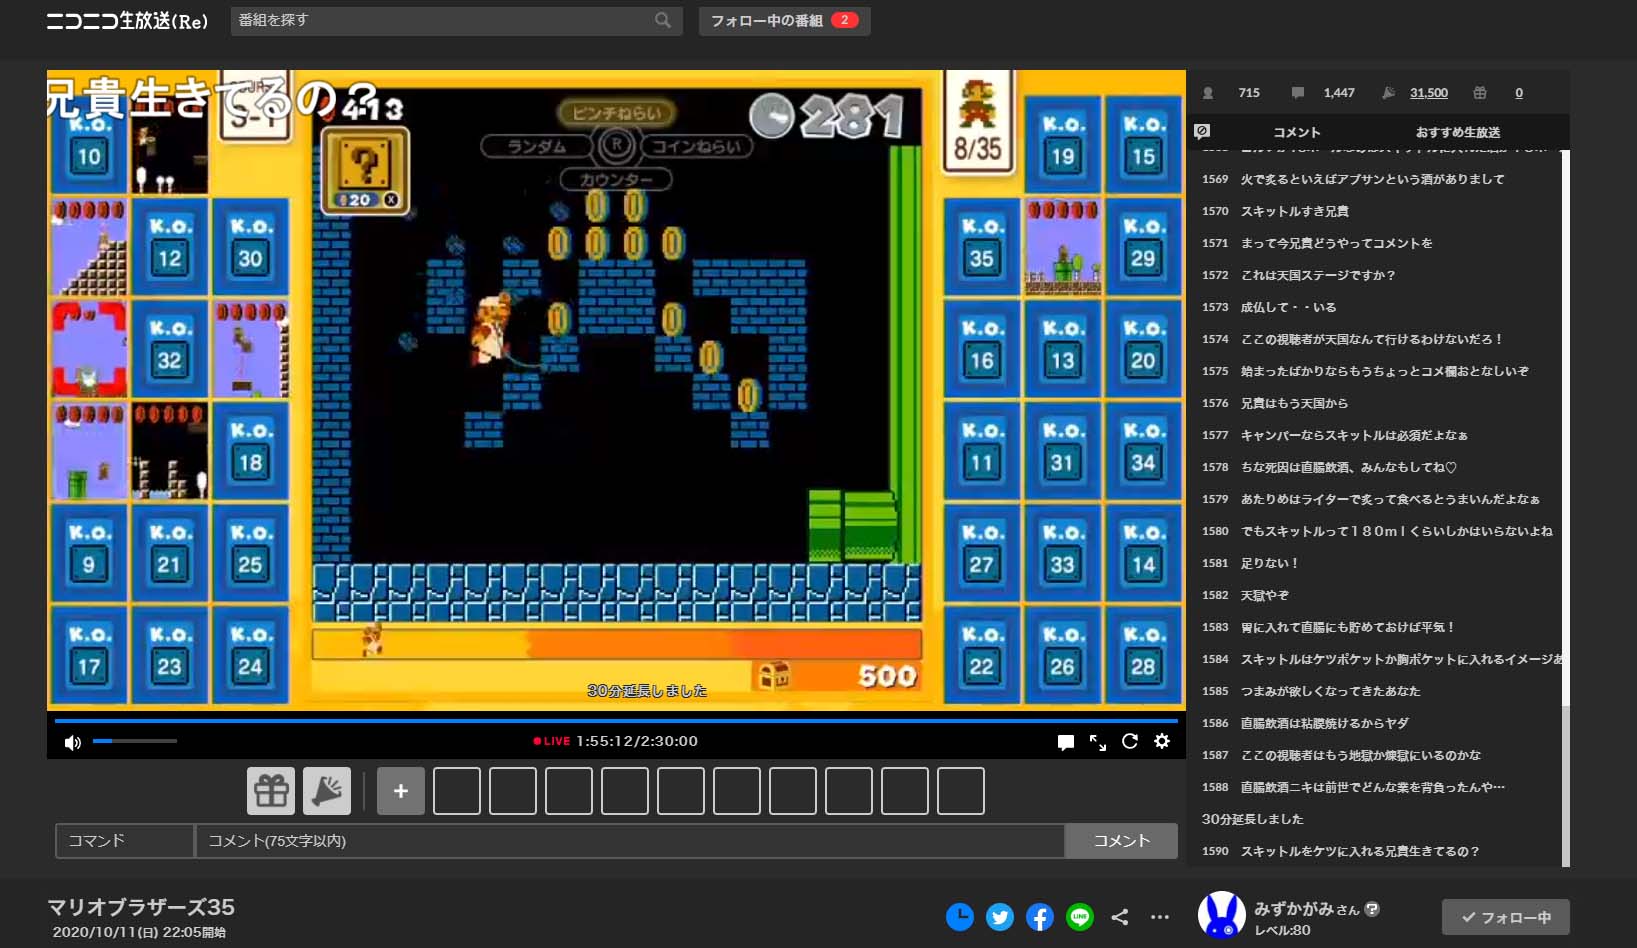Open the three-dot more options menu

[1160, 916]
